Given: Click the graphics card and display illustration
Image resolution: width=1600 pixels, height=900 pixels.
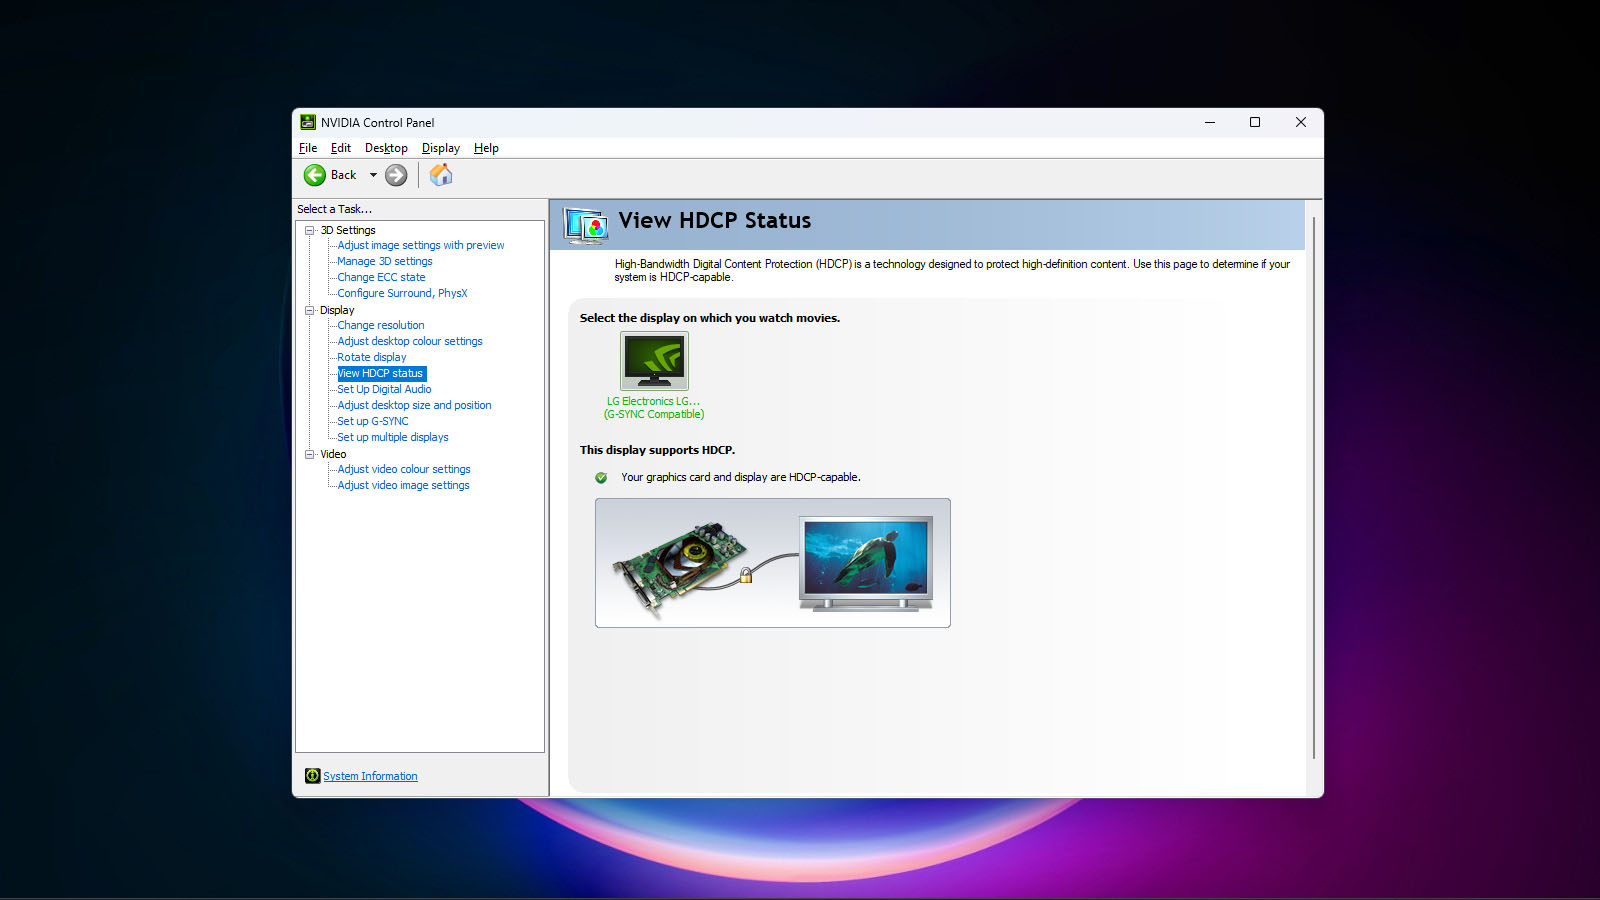Looking at the screenshot, I should coord(772,562).
